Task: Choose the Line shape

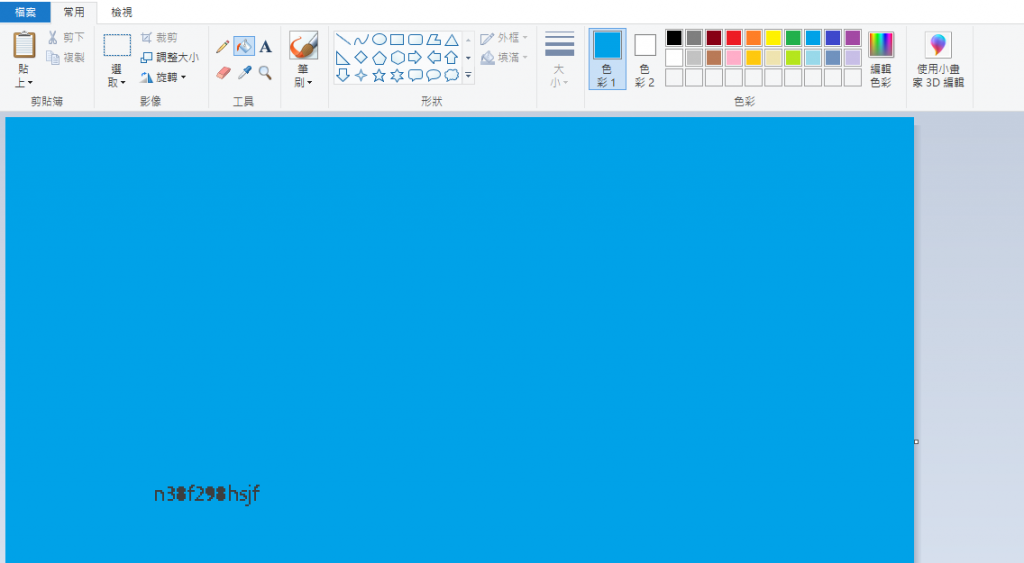Action: 343,40
